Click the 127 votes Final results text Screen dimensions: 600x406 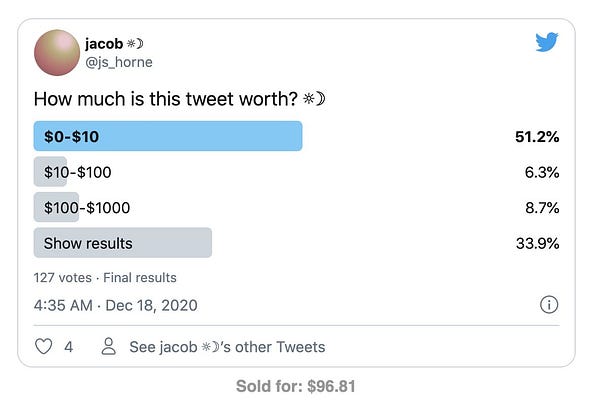pos(105,277)
